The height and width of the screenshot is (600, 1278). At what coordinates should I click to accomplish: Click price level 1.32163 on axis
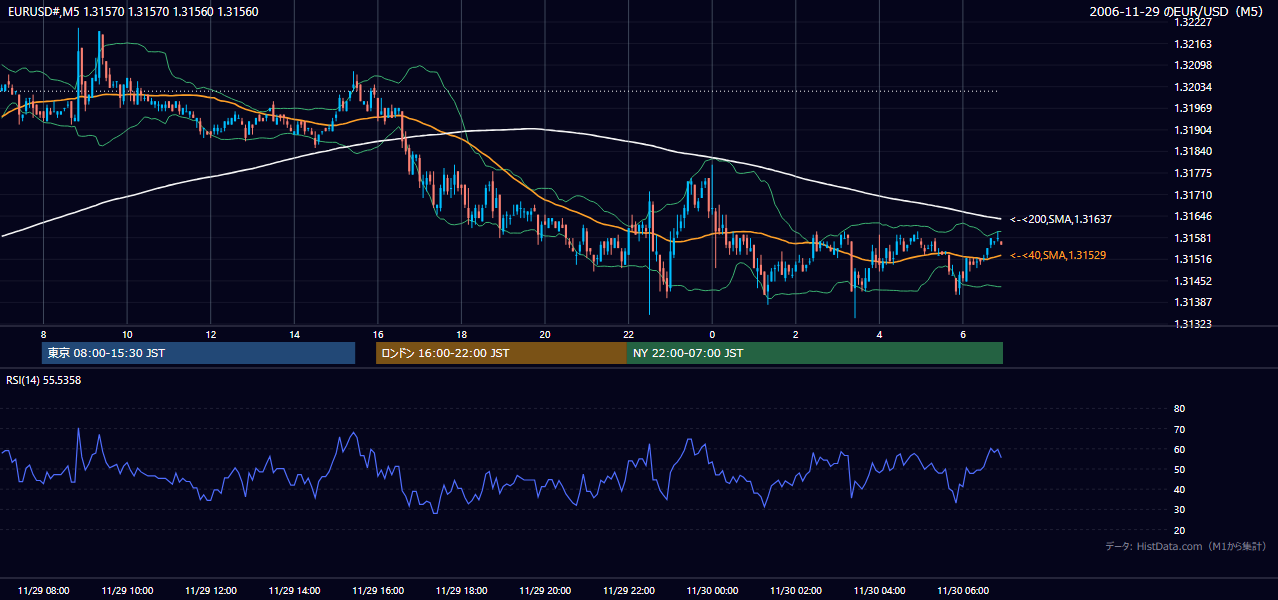pyautogui.click(x=1192, y=44)
